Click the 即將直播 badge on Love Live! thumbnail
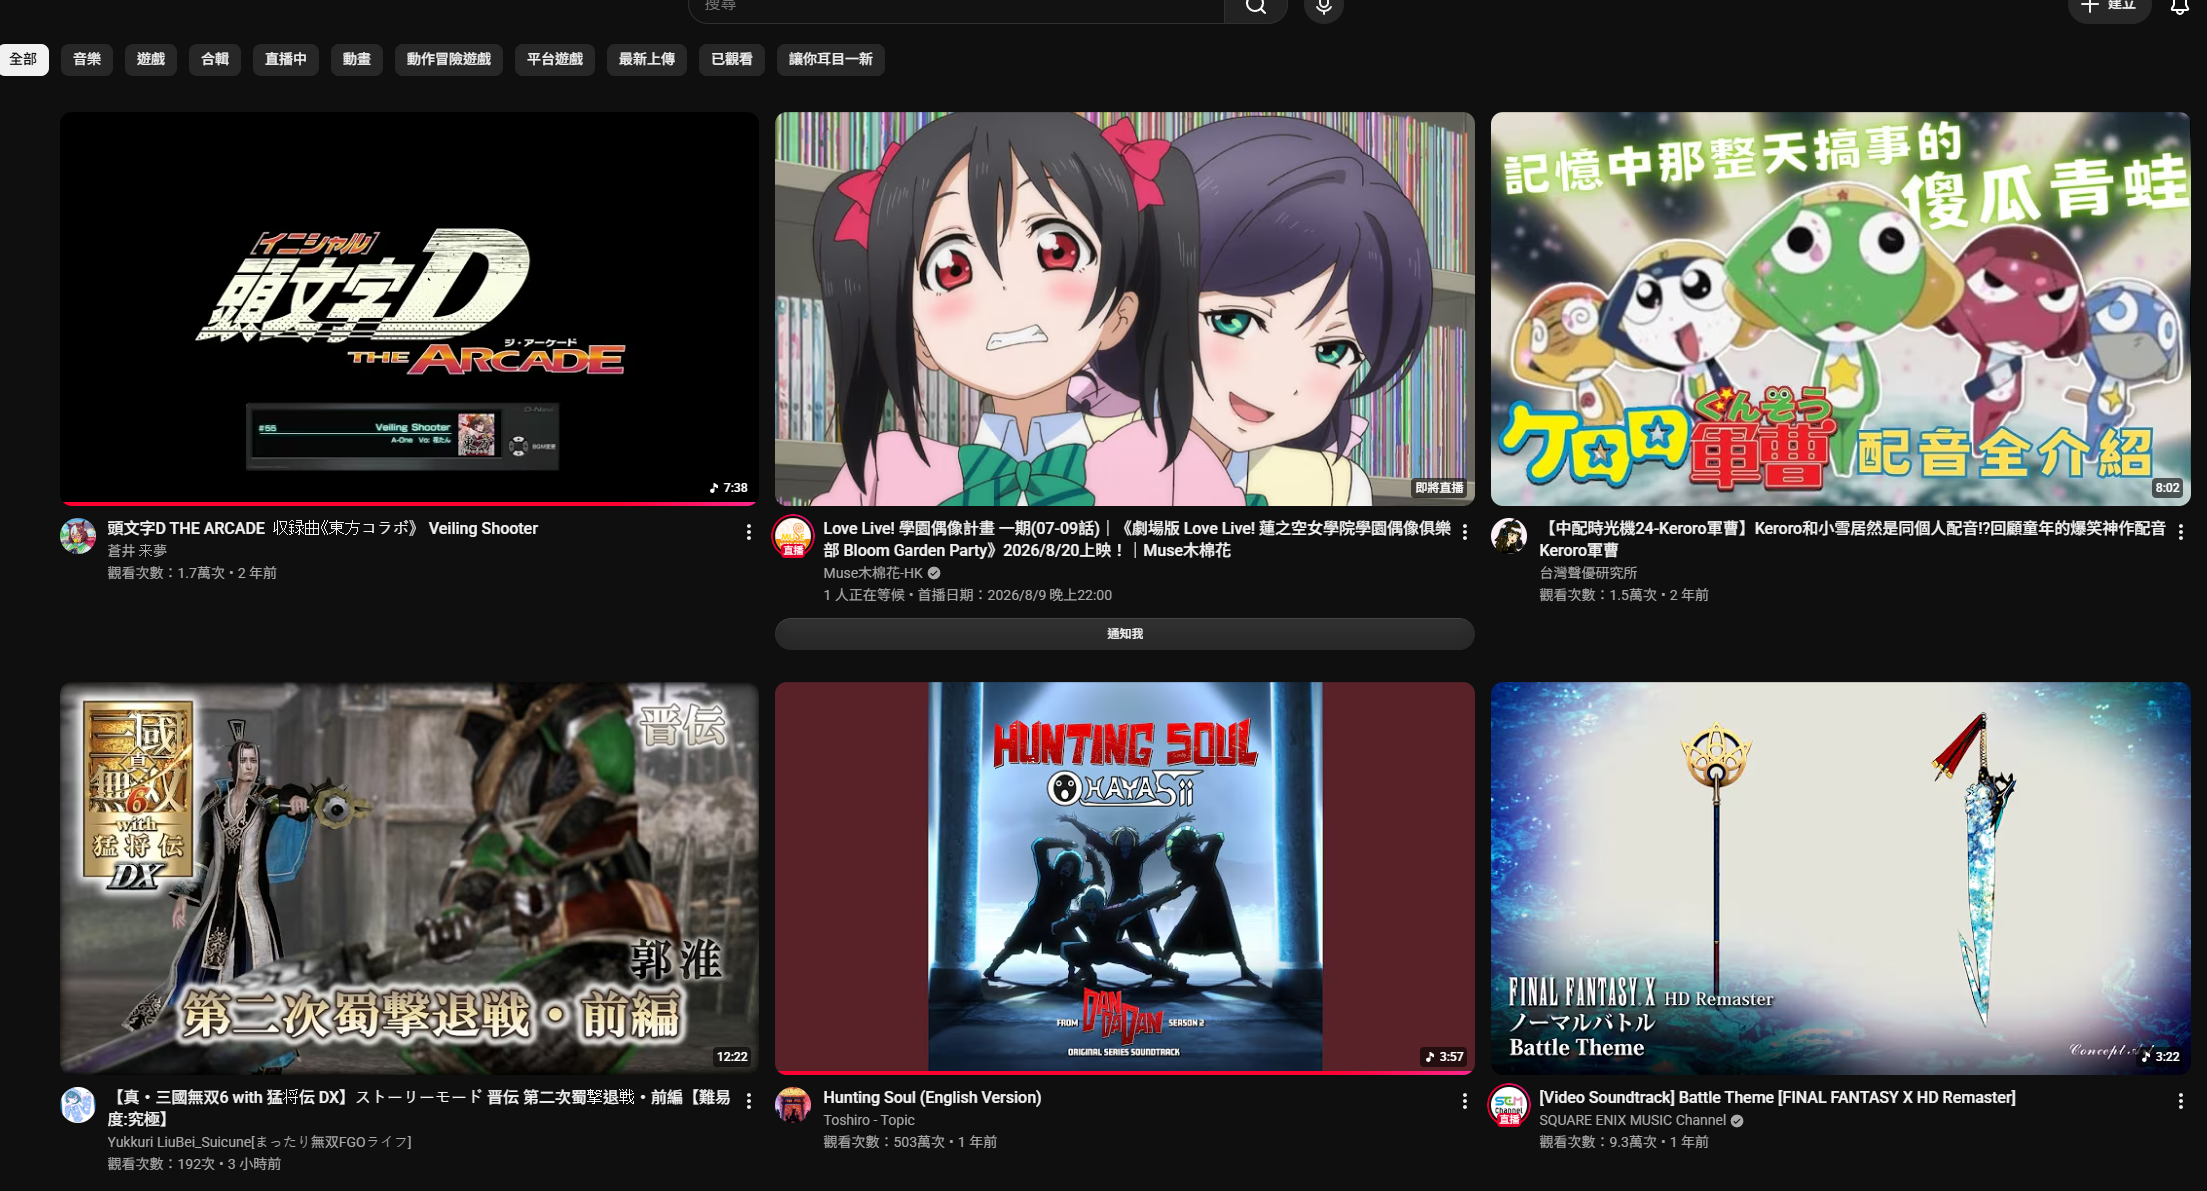2207x1191 pixels. (1439, 488)
